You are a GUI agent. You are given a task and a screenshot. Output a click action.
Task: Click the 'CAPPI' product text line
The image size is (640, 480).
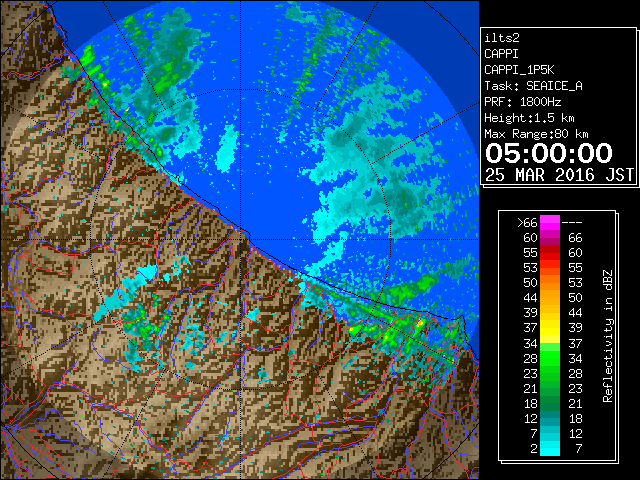click(x=501, y=54)
